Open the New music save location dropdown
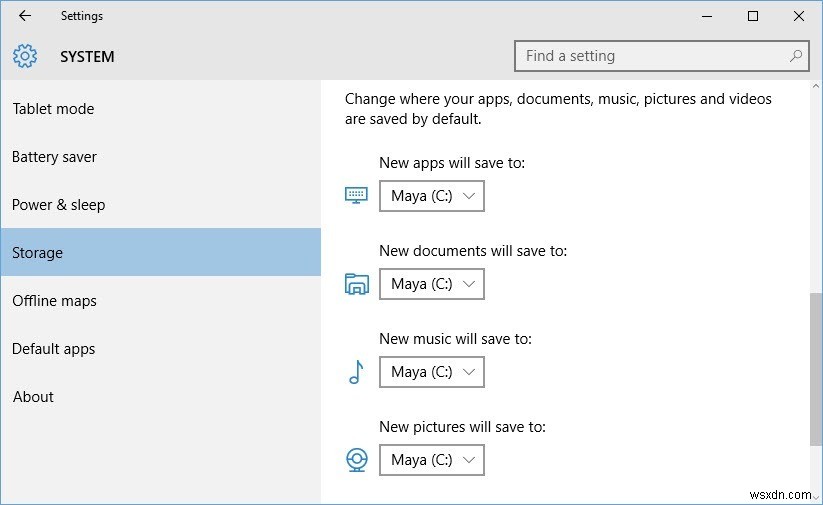 [x=431, y=372]
